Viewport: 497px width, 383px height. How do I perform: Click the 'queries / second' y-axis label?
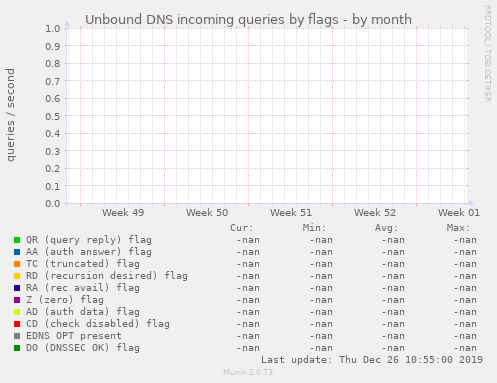(x=10, y=115)
